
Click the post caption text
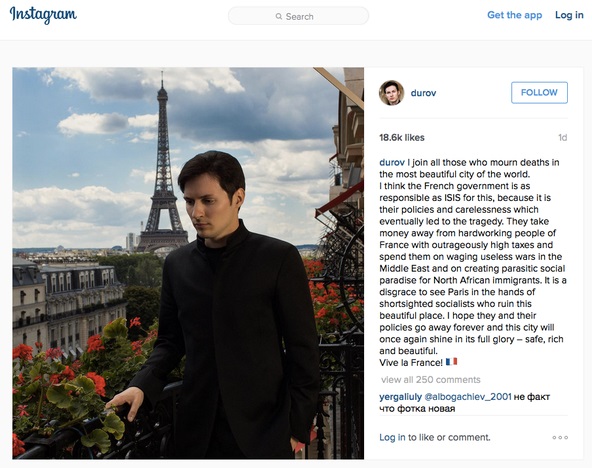point(473,263)
